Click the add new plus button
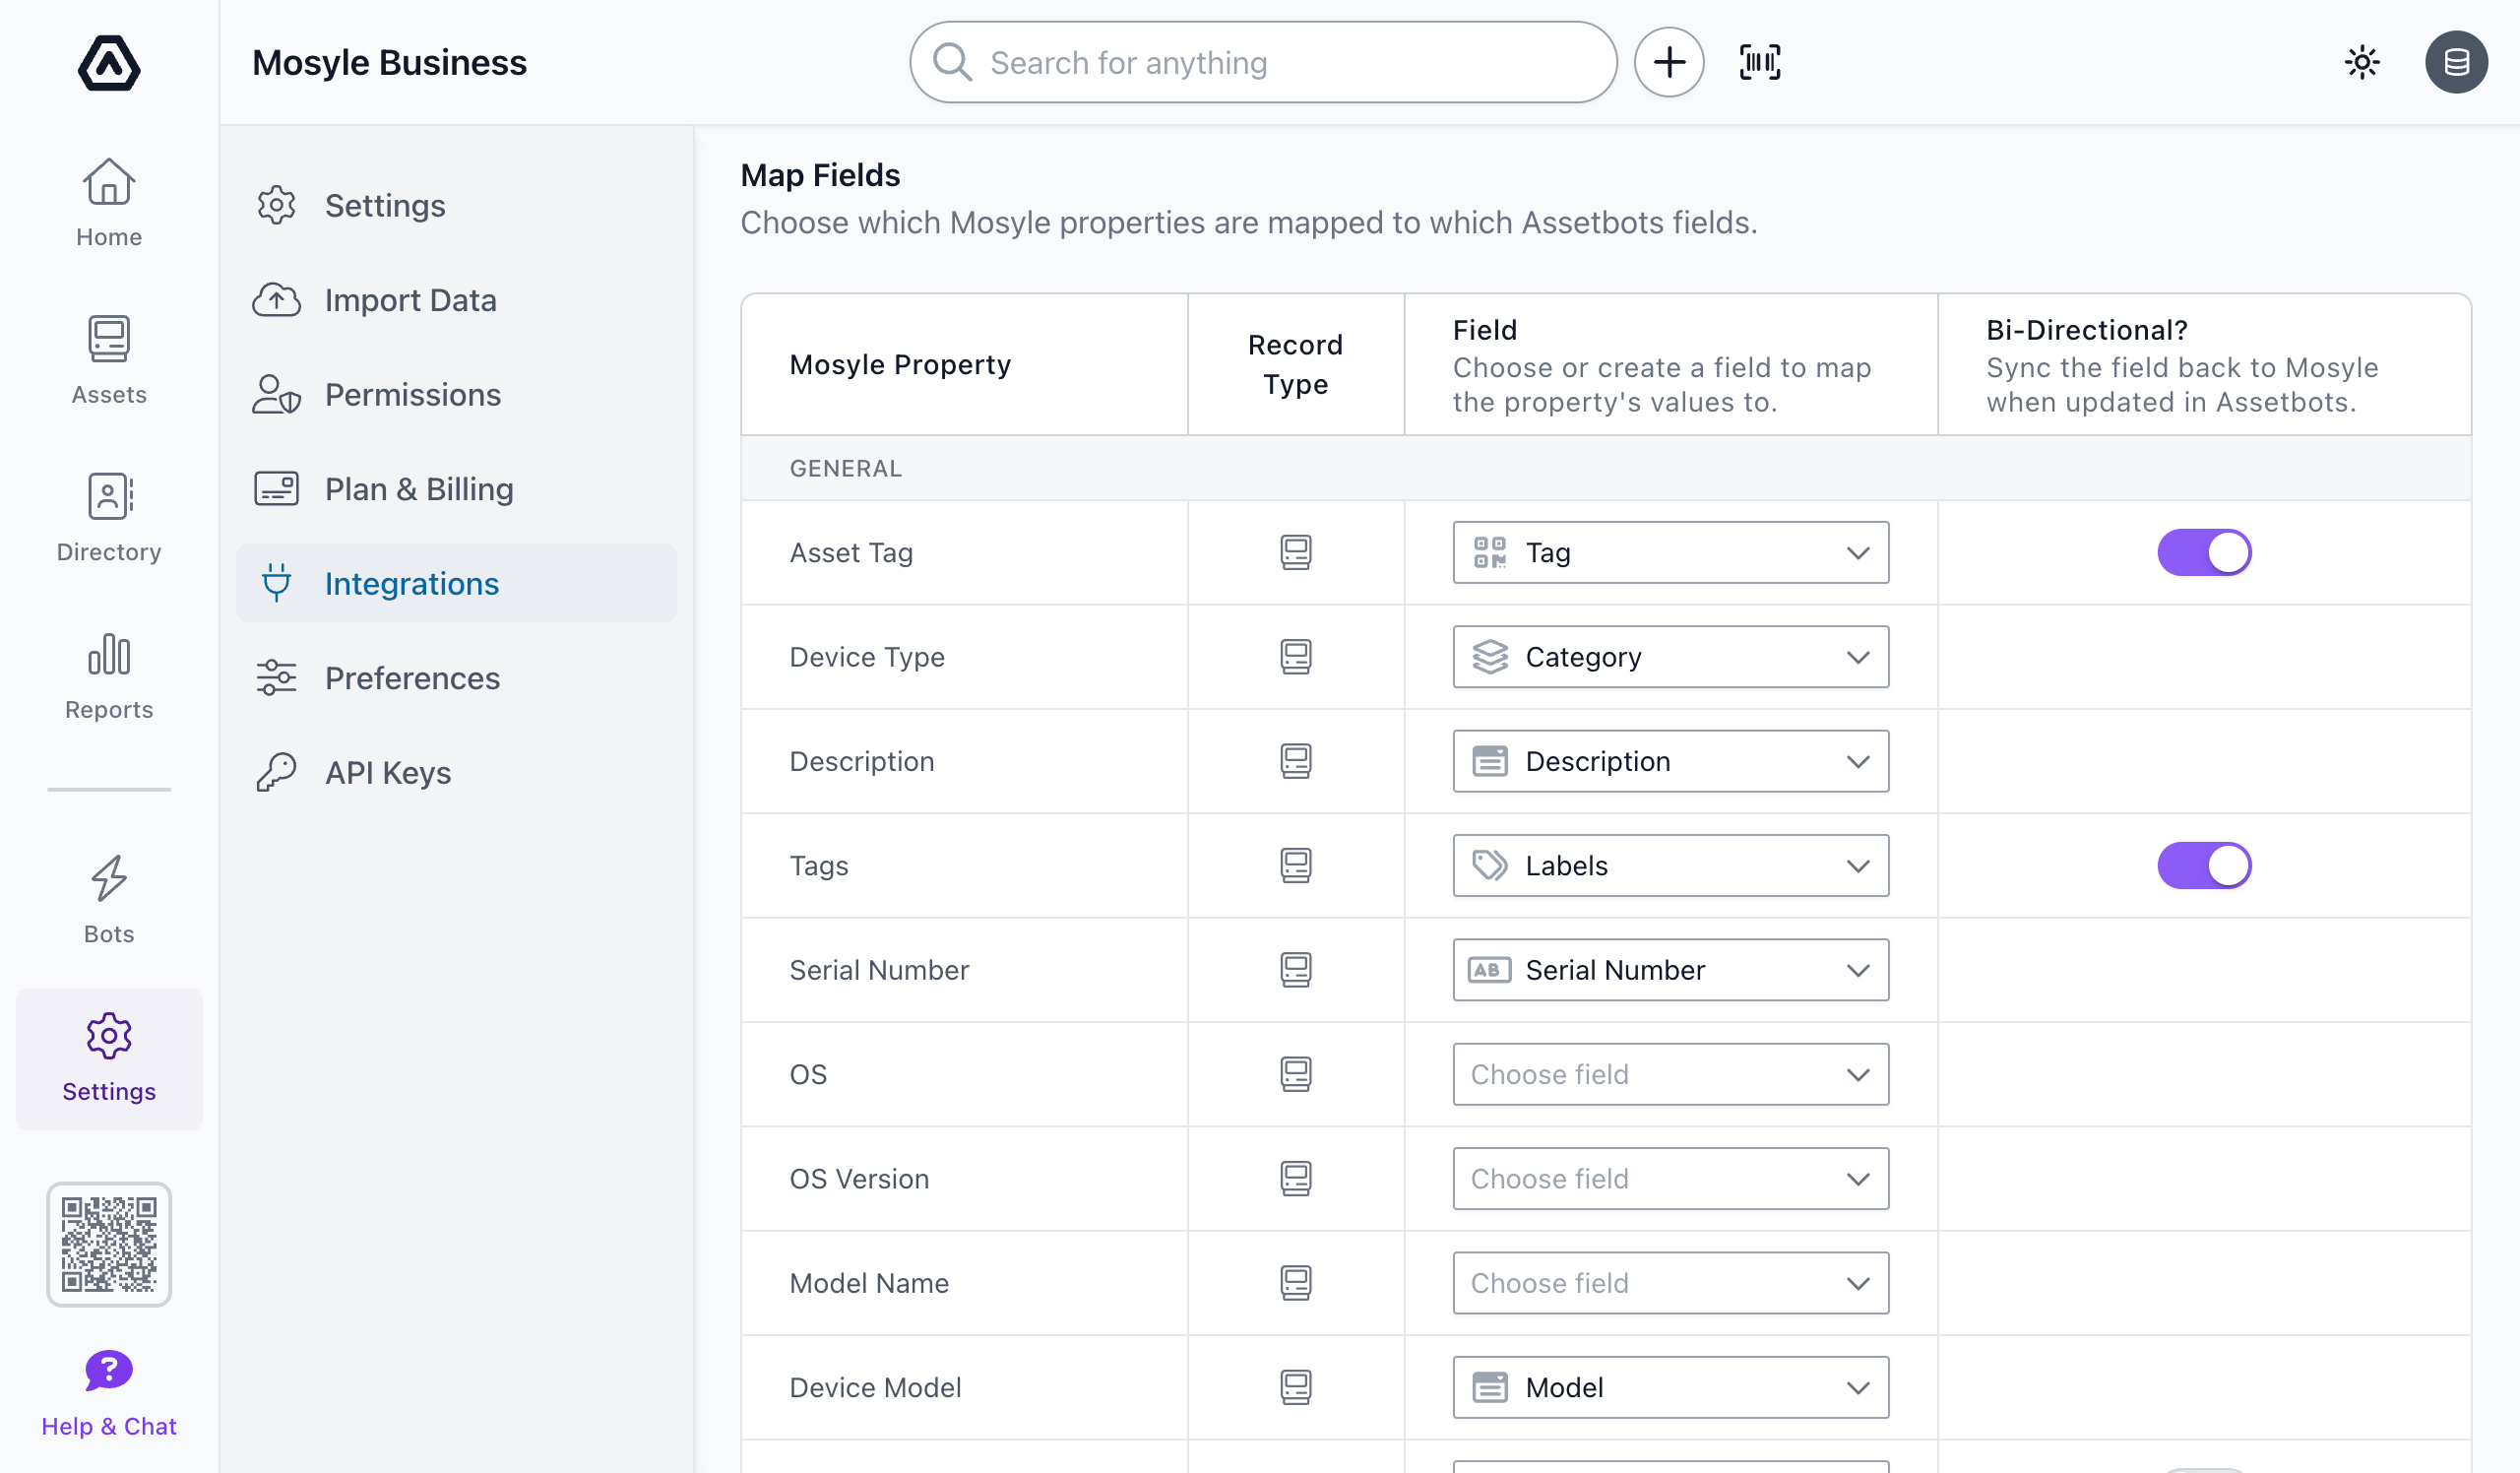 click(1669, 63)
